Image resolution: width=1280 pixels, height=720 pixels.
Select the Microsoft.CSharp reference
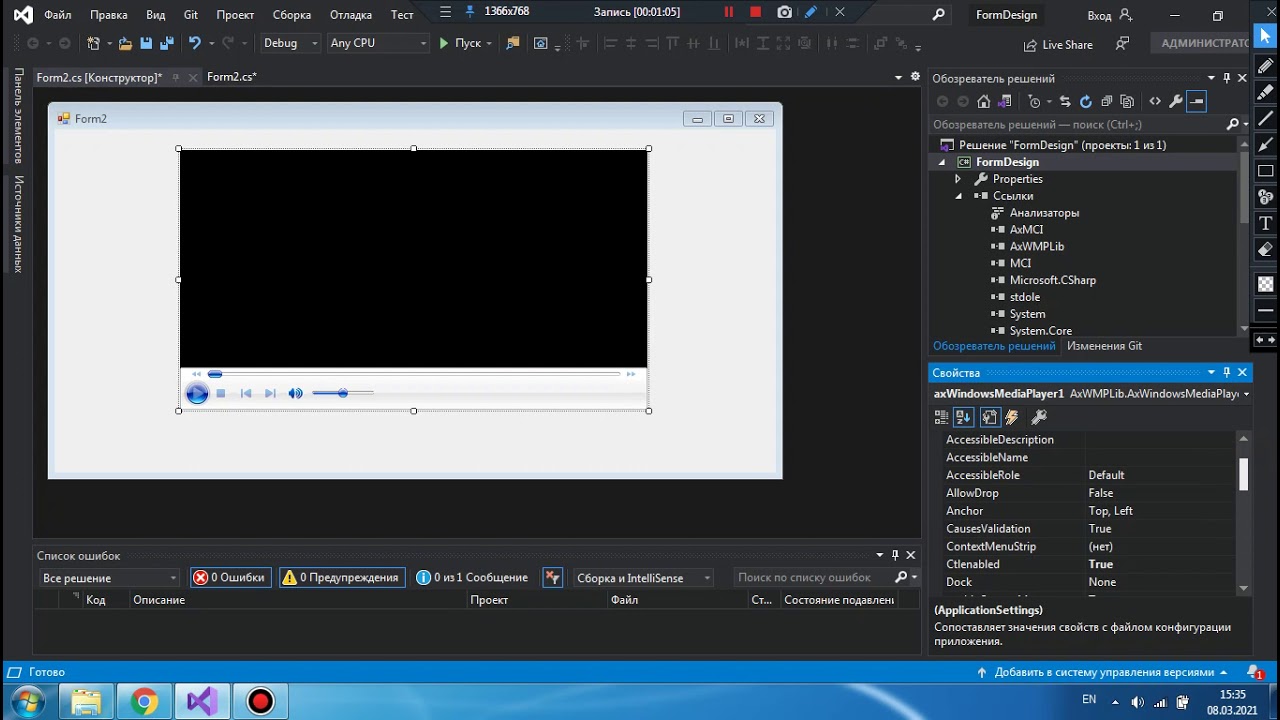[1053, 280]
